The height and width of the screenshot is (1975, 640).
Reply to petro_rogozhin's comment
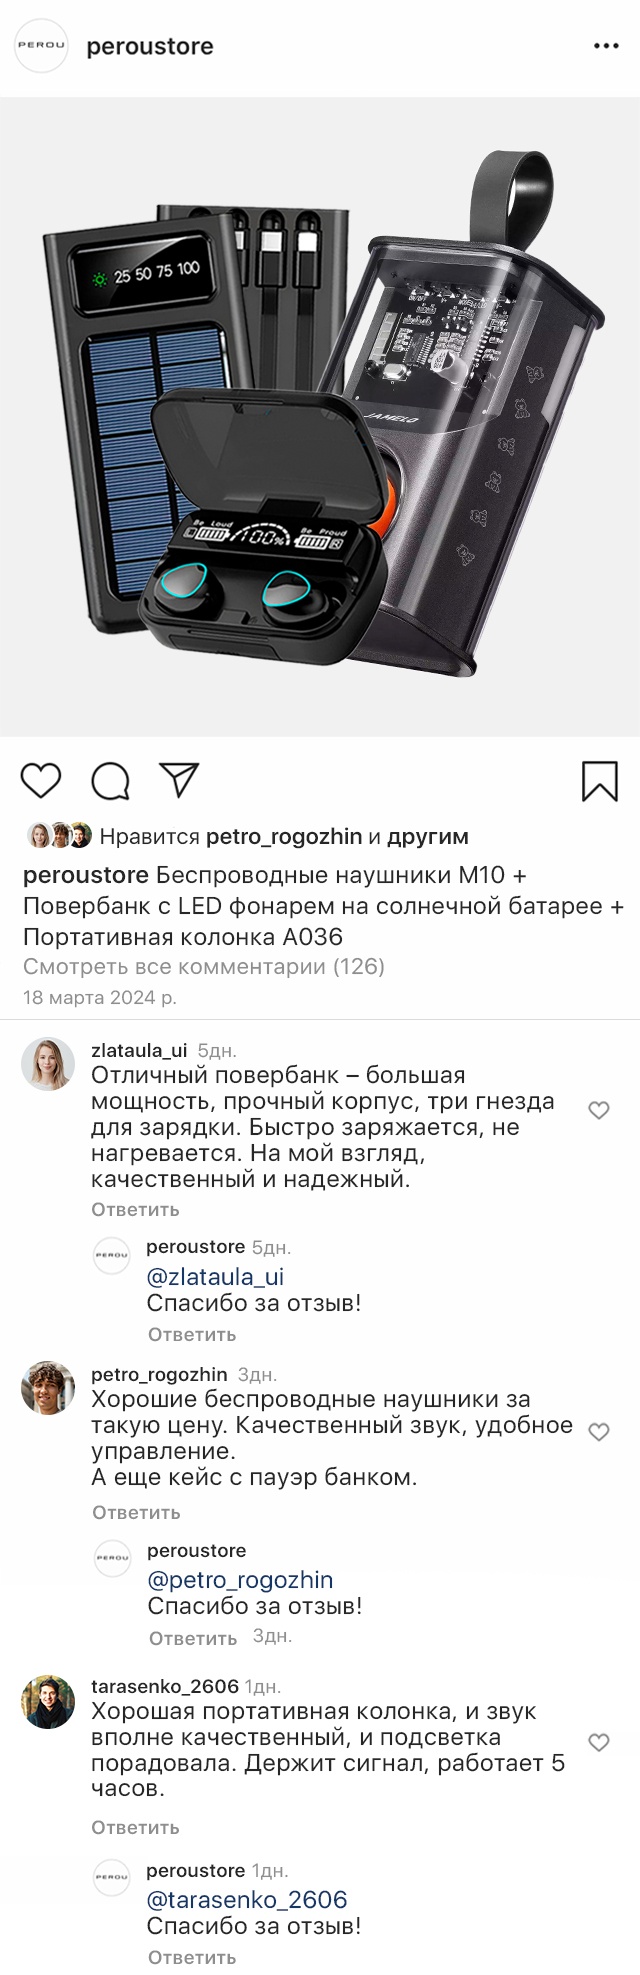click(x=136, y=1513)
